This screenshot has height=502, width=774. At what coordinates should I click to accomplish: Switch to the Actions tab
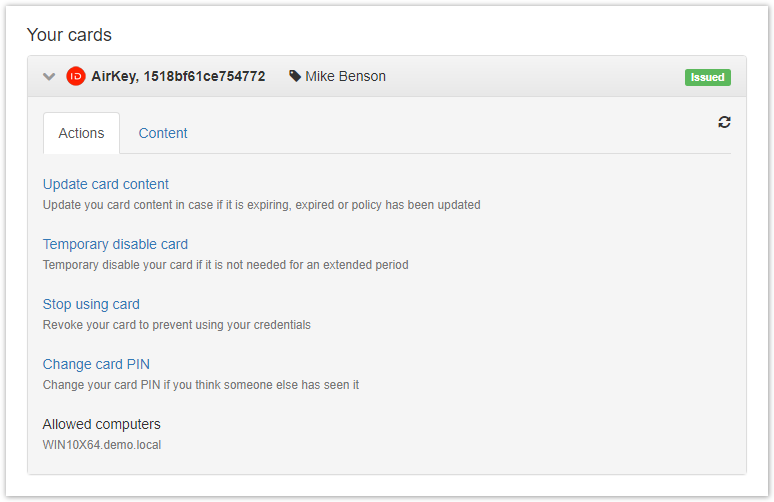[81, 133]
